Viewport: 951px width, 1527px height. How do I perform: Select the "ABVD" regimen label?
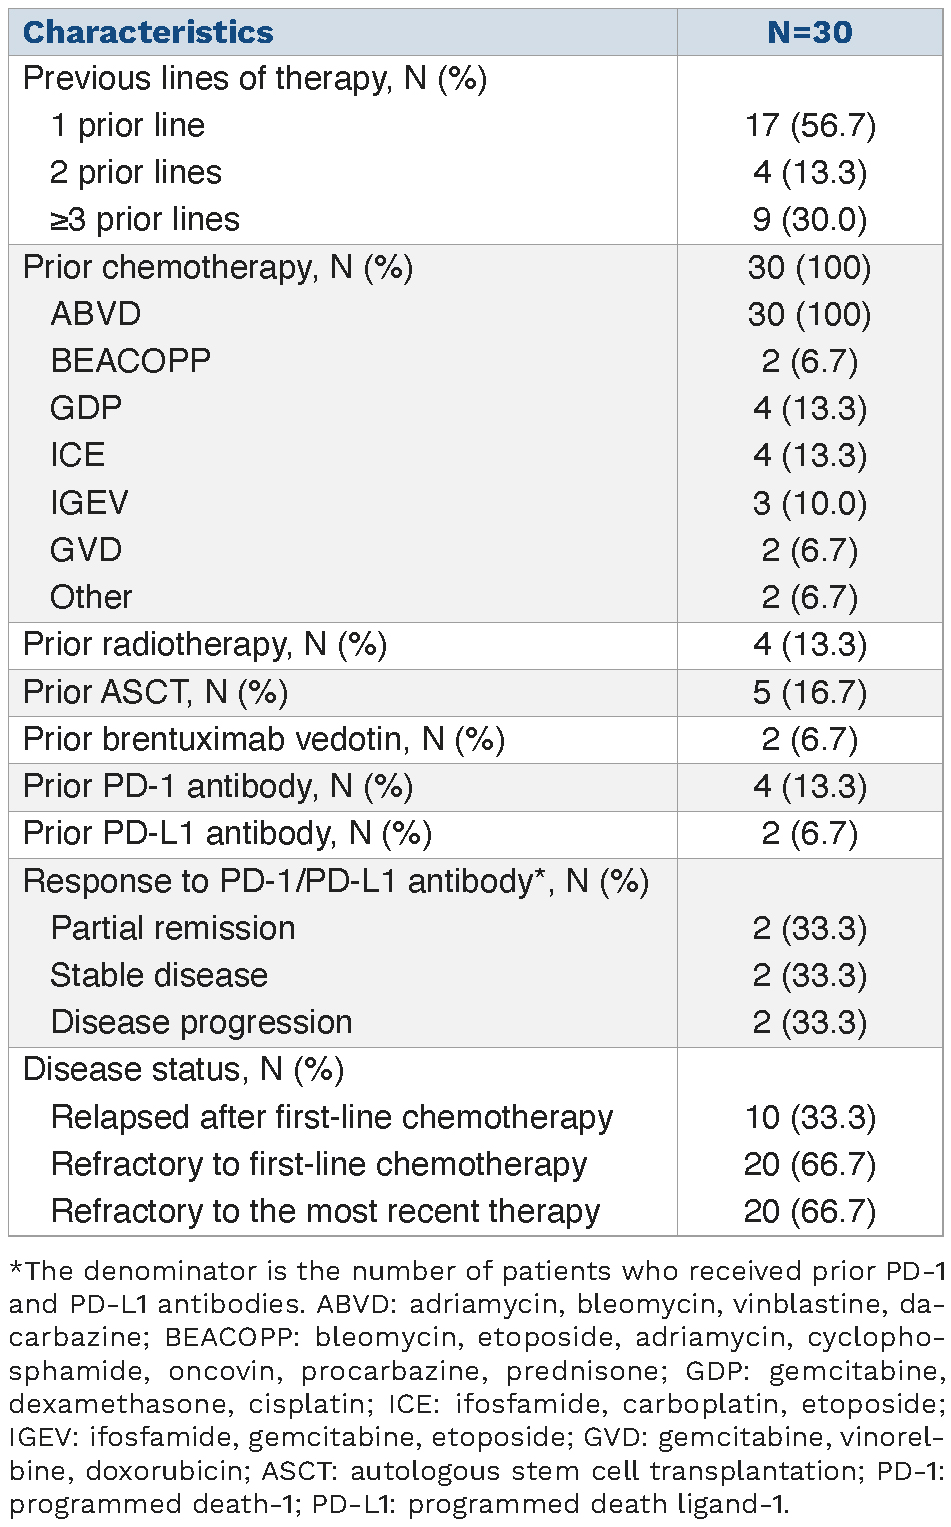pos(96,314)
